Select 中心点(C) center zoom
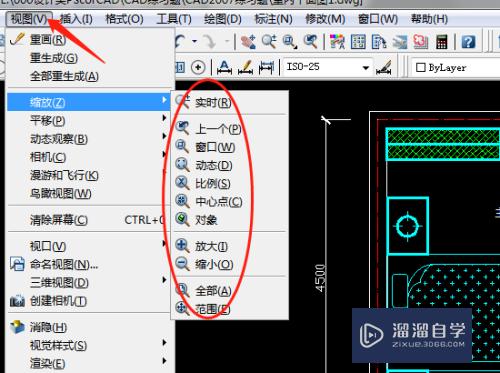Image resolution: width=500 pixels, height=373 pixels. (230, 202)
